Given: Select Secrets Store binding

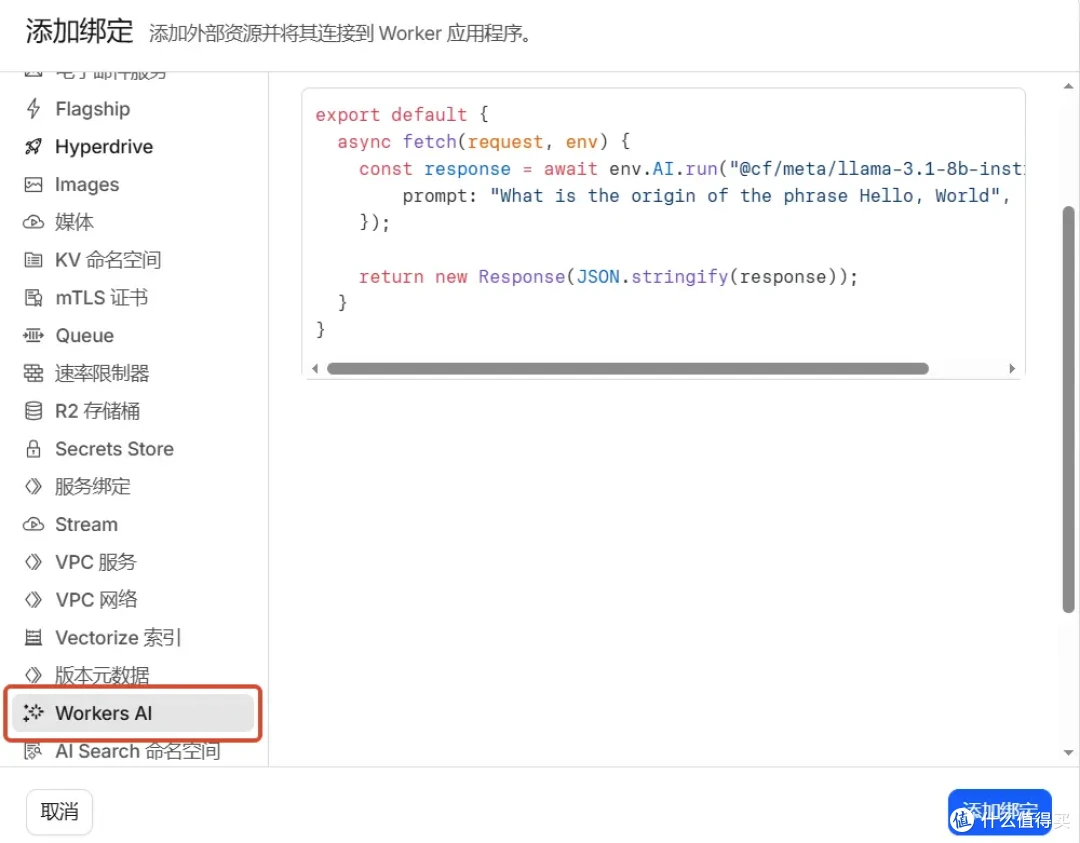Looking at the screenshot, I should (134, 449).
